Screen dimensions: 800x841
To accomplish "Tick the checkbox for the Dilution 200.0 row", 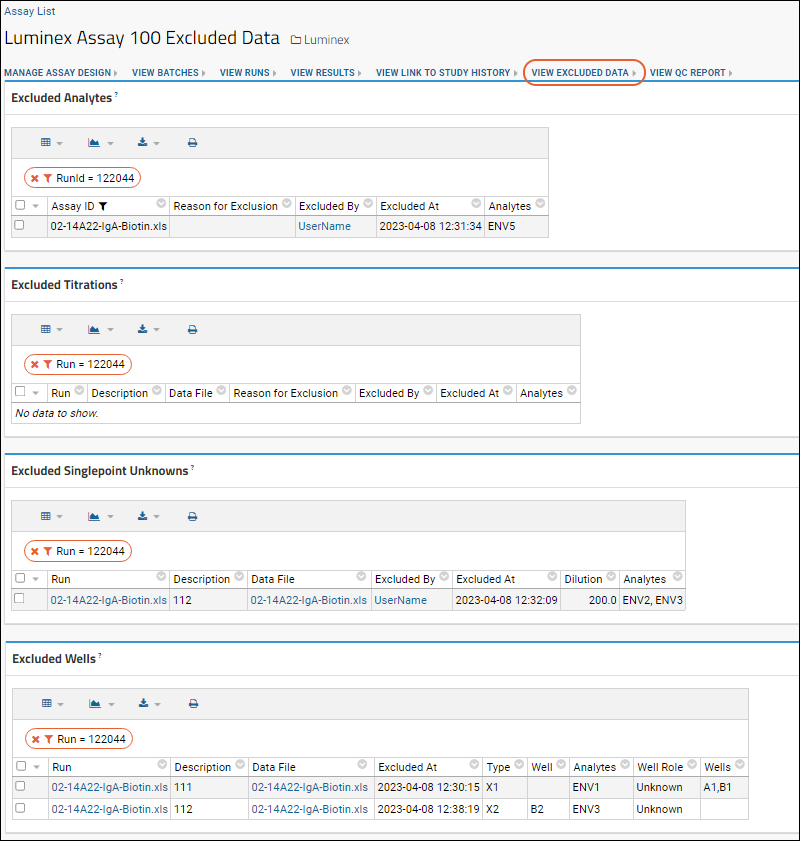I will click(19, 599).
